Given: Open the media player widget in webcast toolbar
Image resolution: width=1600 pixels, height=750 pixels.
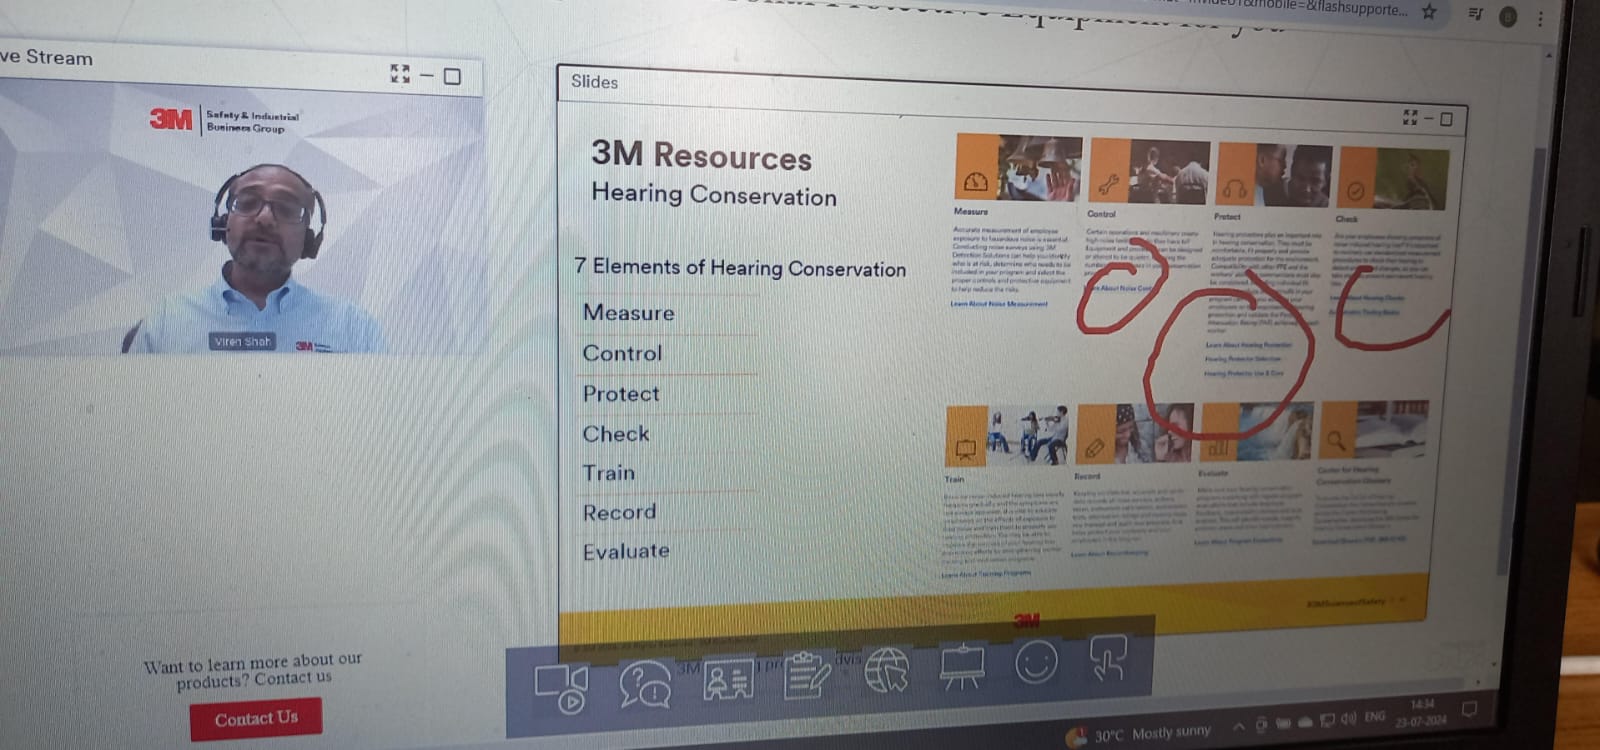Looking at the screenshot, I should click(561, 688).
